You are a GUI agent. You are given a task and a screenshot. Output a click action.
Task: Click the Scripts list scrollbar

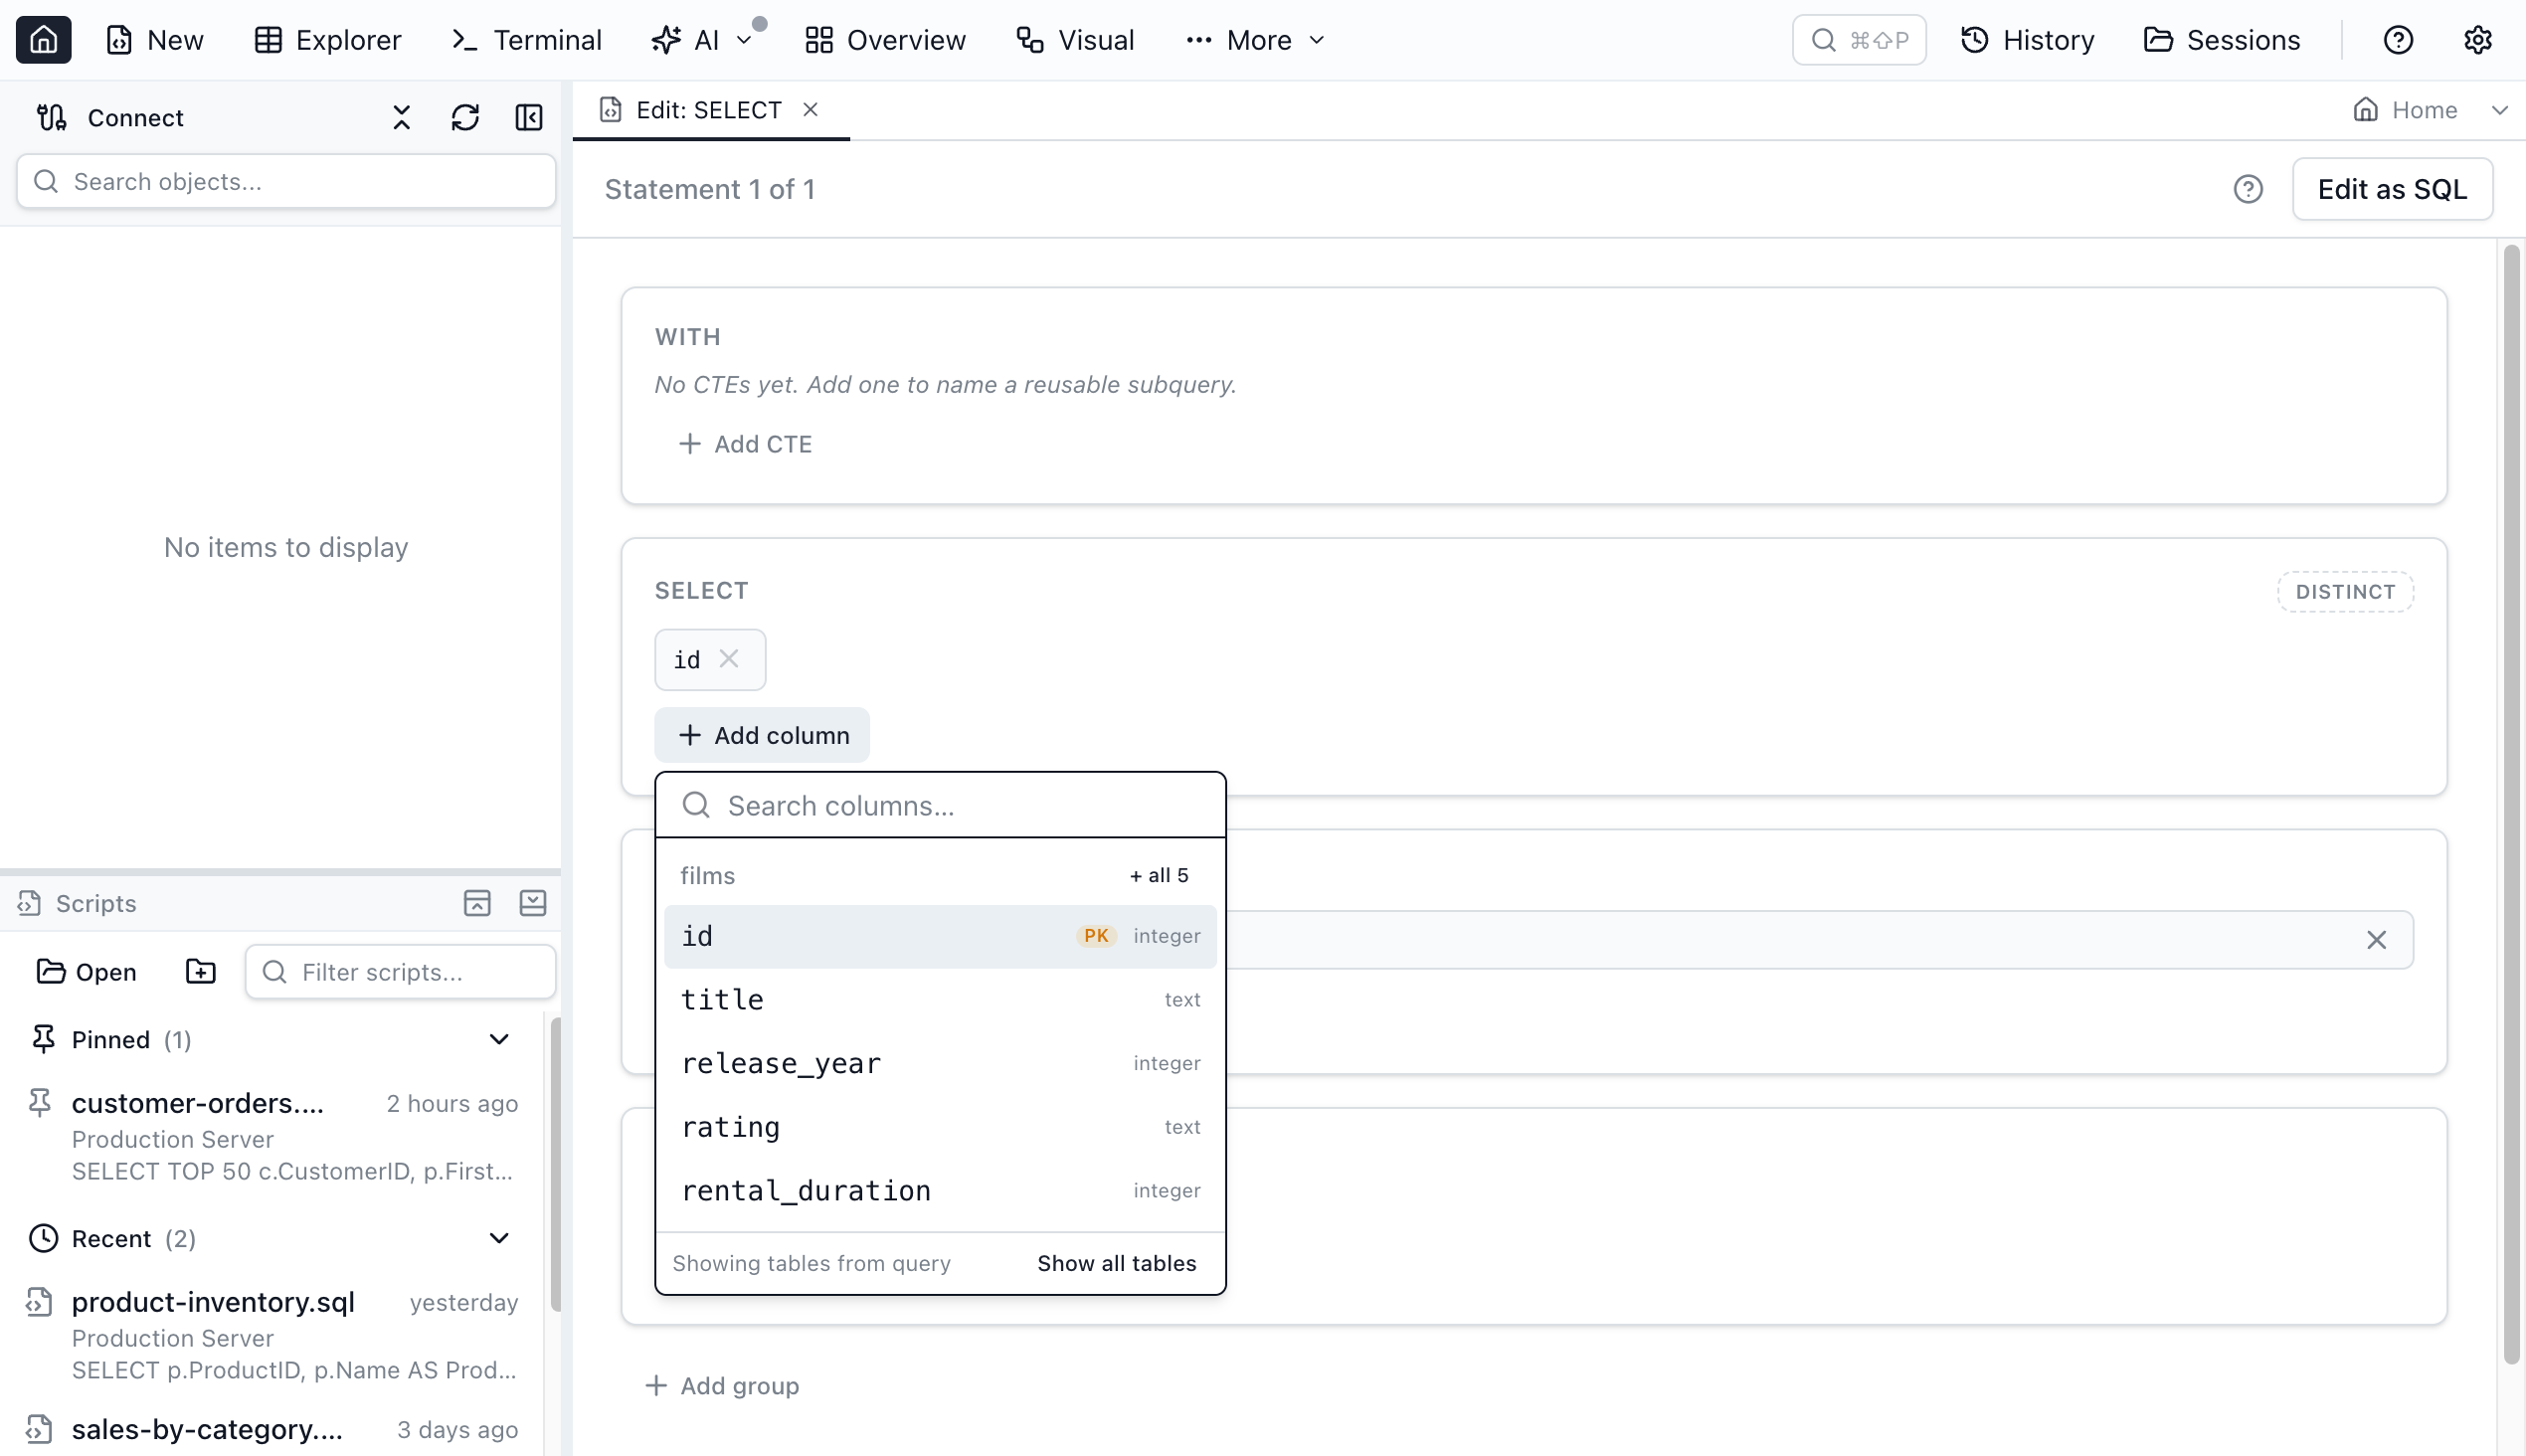click(x=555, y=1164)
